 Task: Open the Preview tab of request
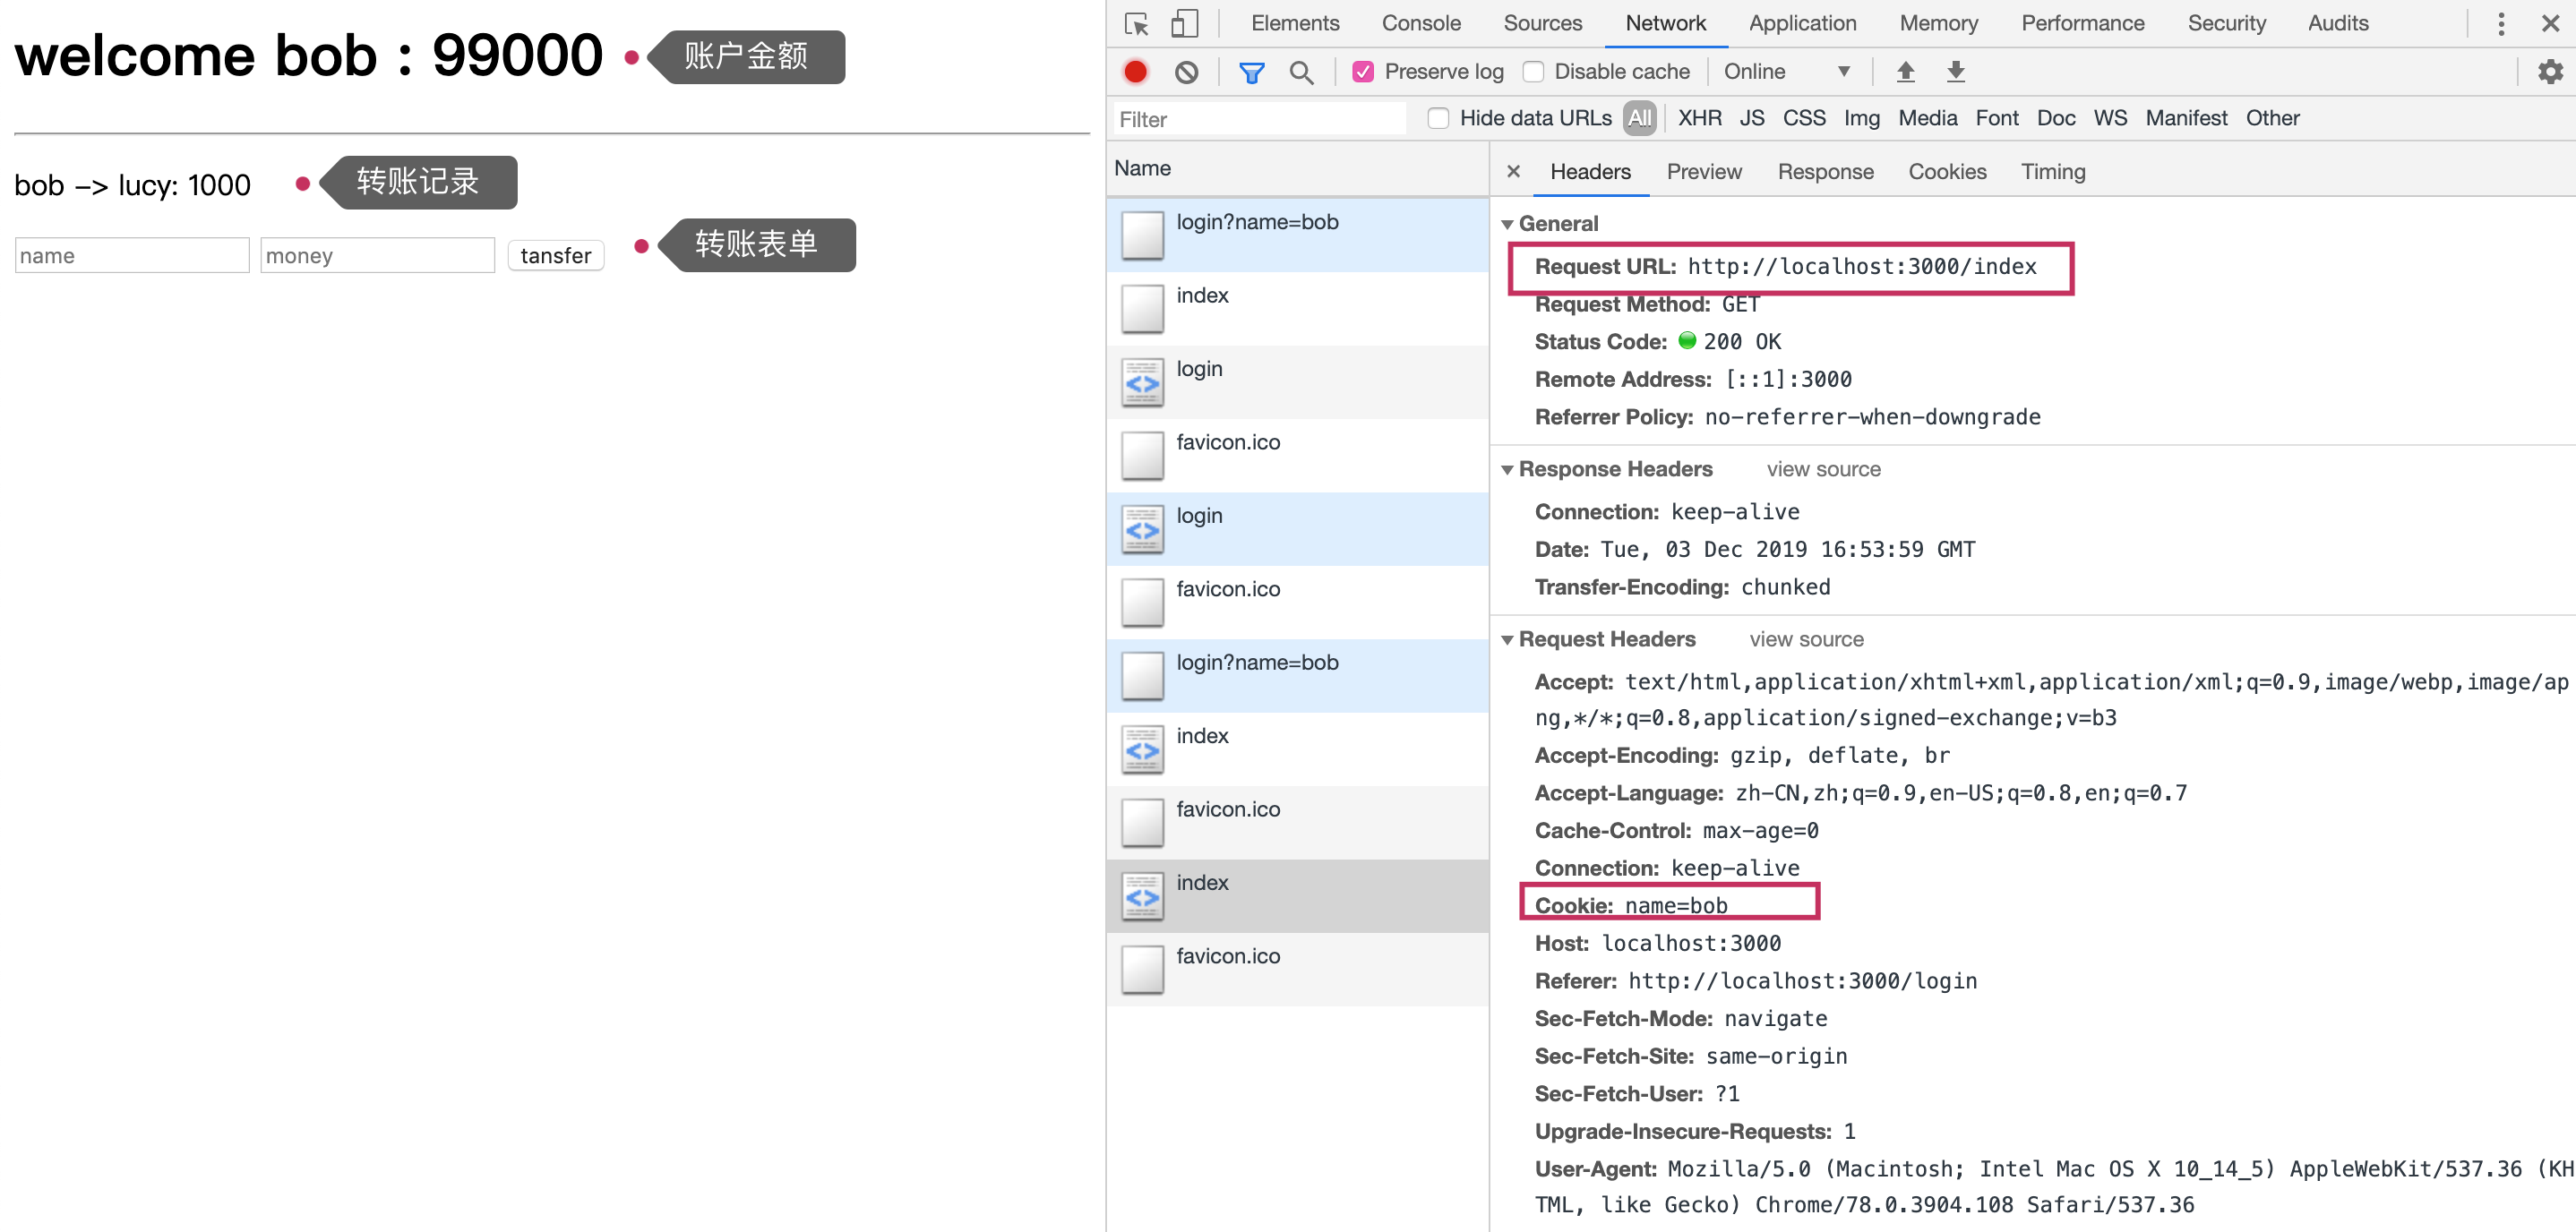coord(1703,172)
